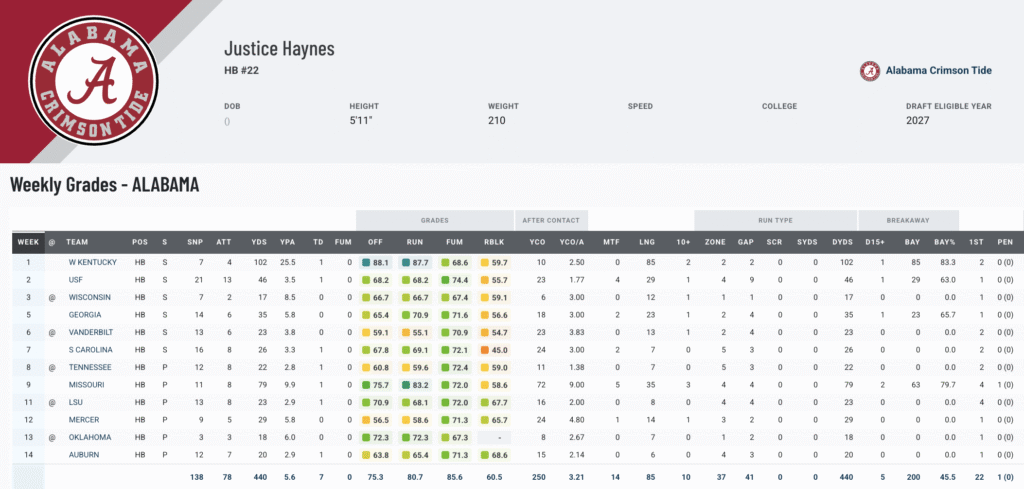This screenshot has width=1024, height=489.
Task: Sort by BAY% column header
Action: click(944, 242)
